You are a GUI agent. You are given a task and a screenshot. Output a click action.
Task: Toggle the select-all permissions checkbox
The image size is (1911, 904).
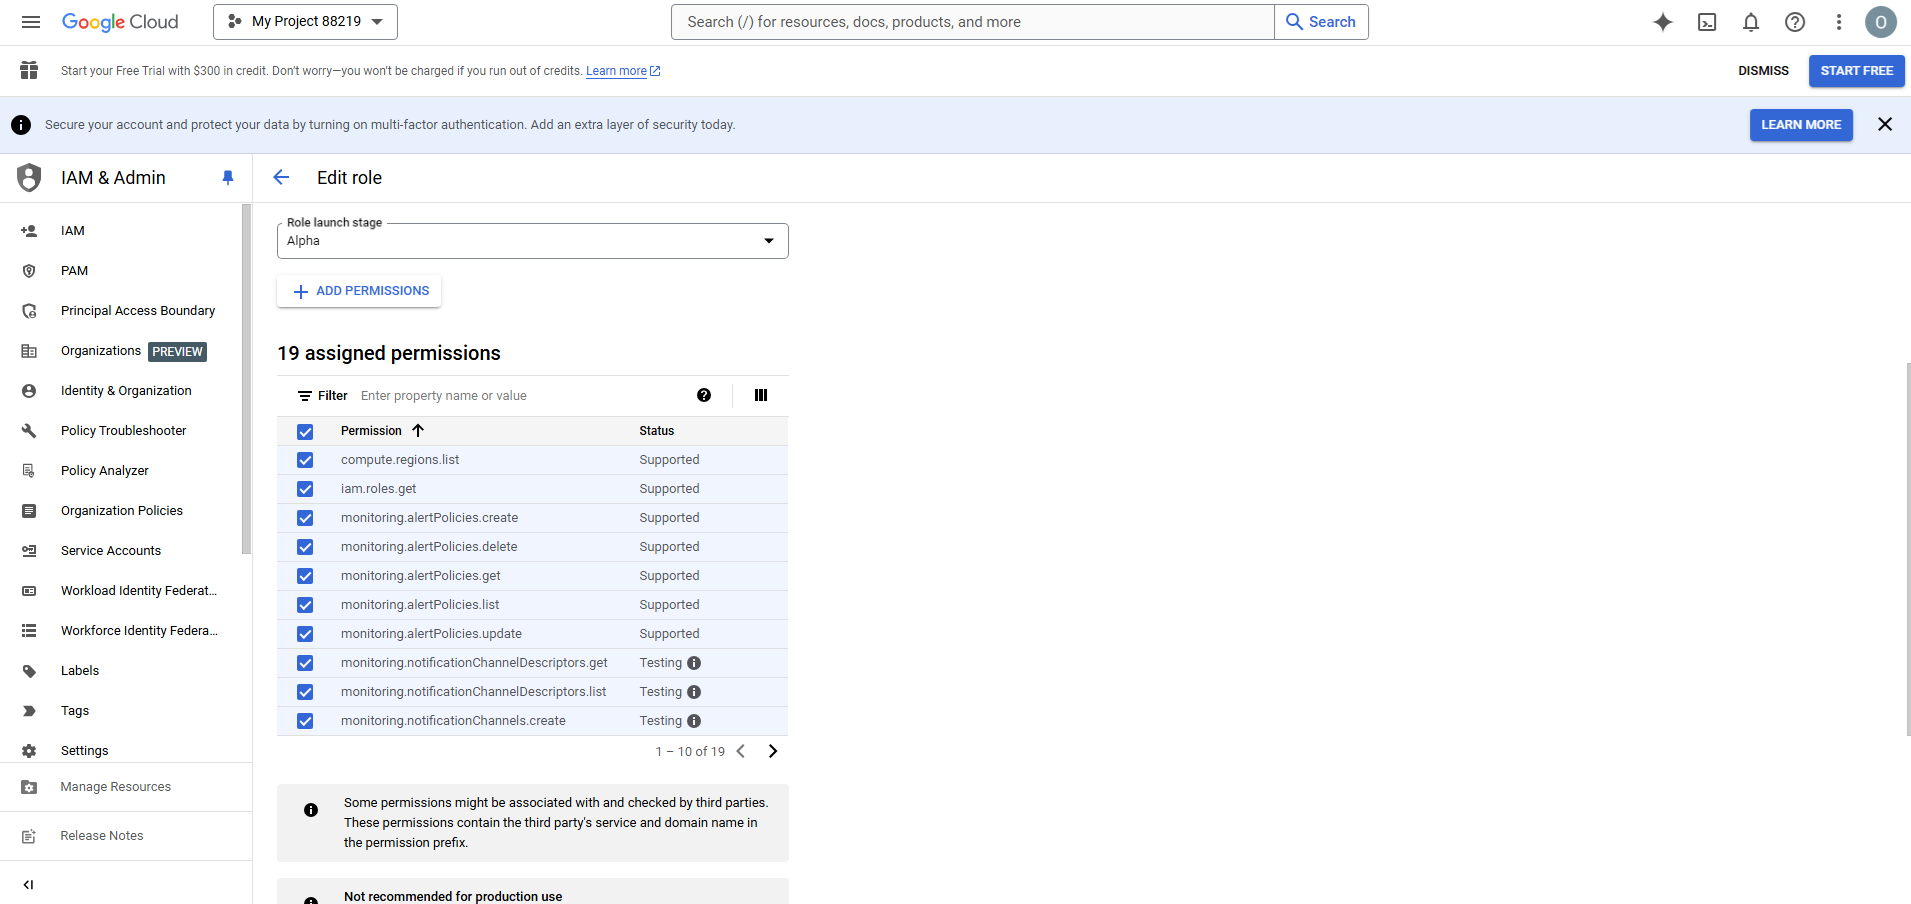pos(305,431)
